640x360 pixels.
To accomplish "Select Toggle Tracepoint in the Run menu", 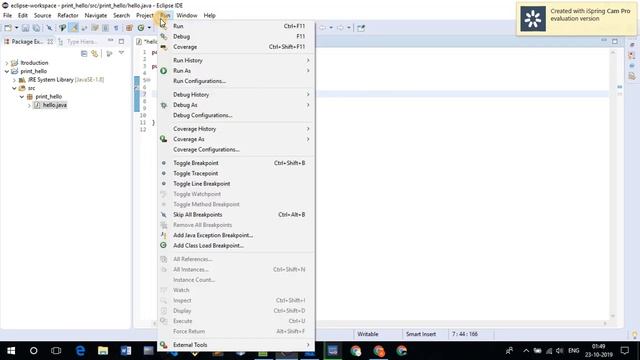I will [236, 173].
